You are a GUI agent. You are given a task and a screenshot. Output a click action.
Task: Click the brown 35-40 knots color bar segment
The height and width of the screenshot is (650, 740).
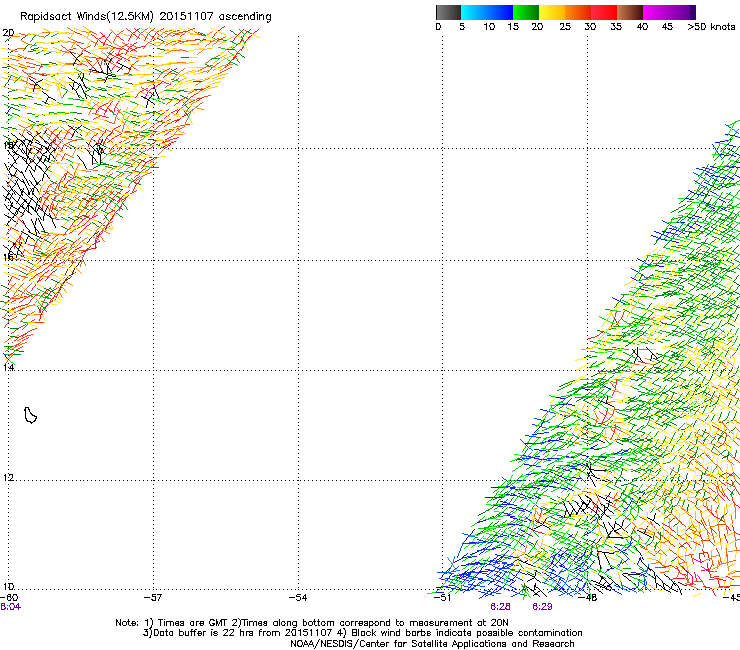(630, 12)
